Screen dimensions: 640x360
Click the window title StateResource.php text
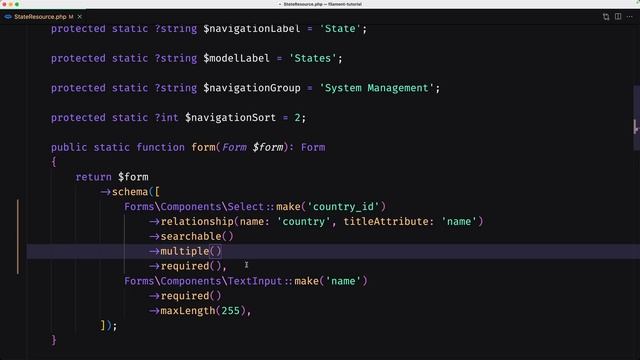(x=303, y=4)
